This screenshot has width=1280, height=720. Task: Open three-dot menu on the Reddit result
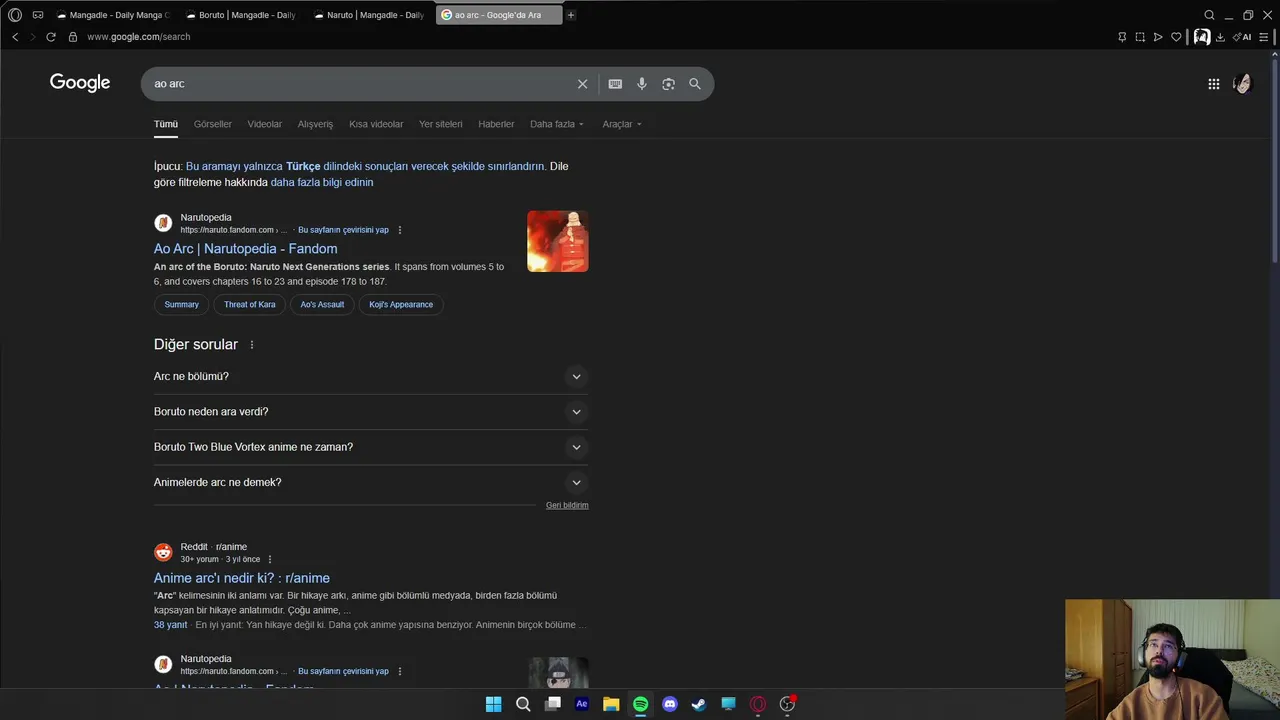[x=270, y=560]
